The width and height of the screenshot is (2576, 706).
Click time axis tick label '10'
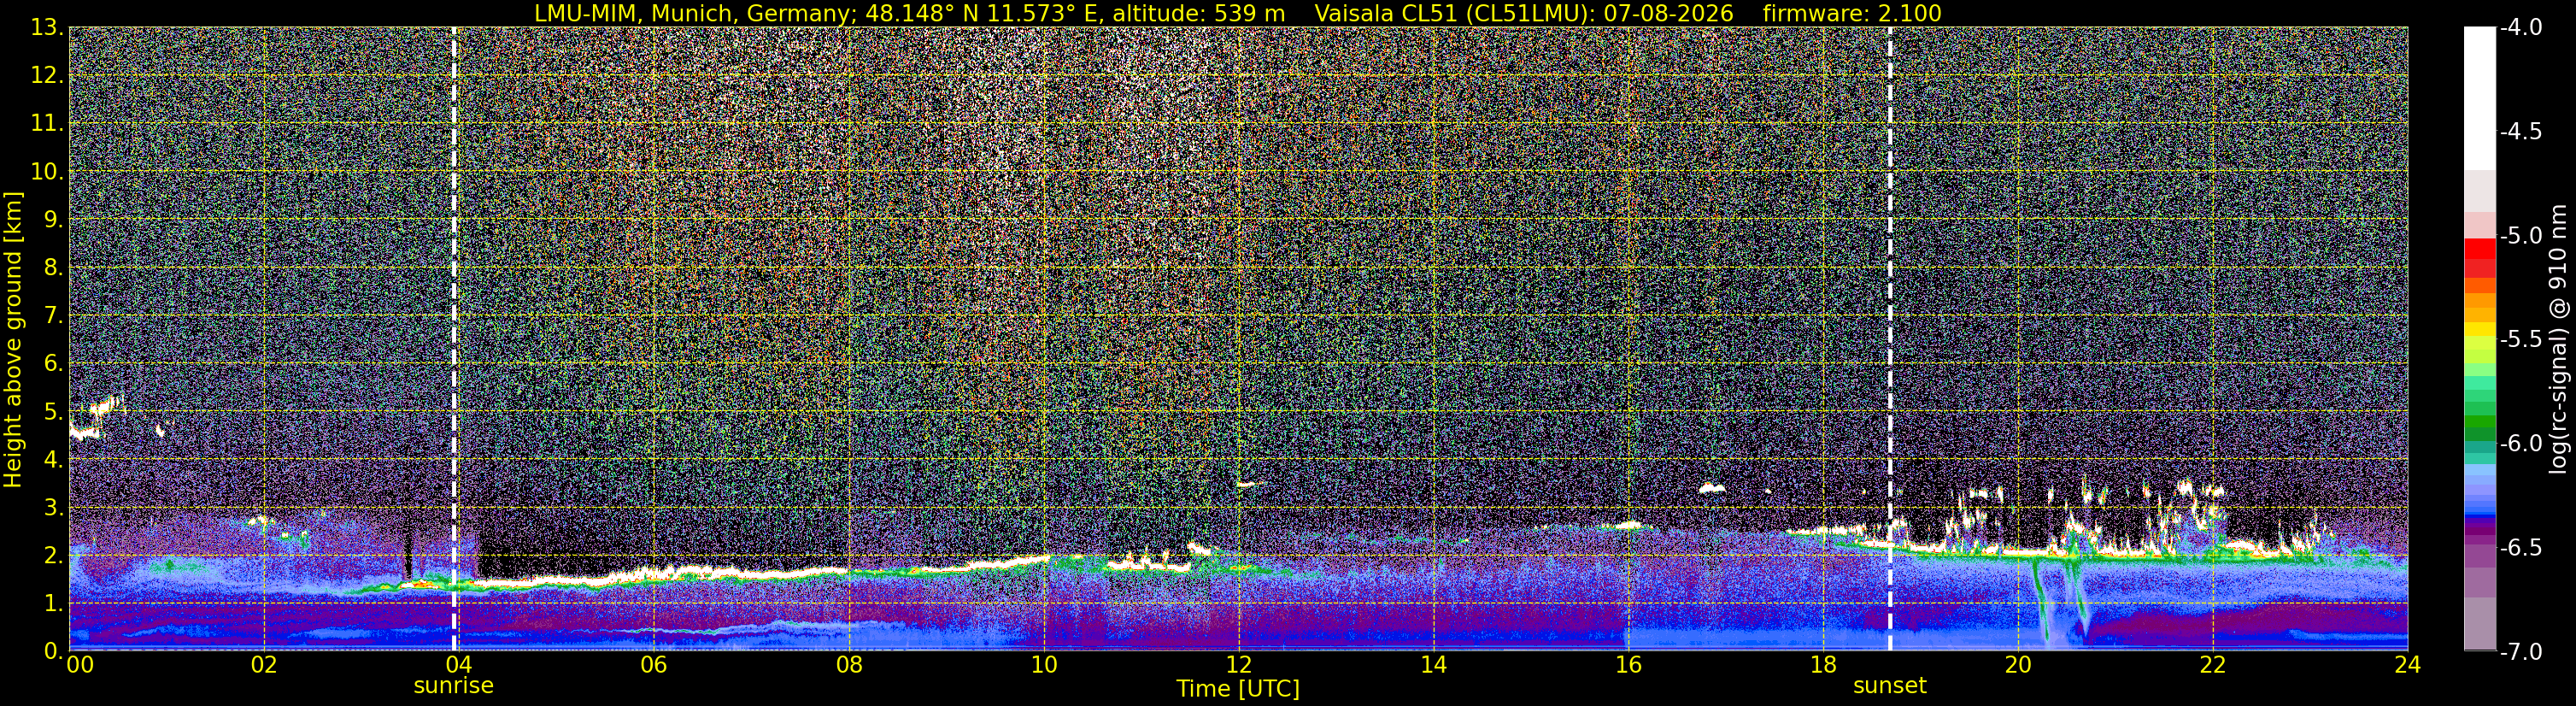[x=1043, y=666]
